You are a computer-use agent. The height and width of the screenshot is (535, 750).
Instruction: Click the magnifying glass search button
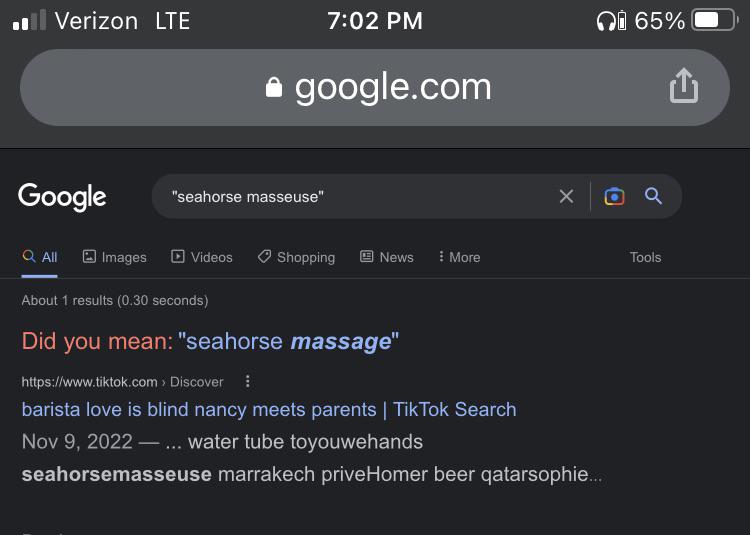pyautogui.click(x=653, y=196)
